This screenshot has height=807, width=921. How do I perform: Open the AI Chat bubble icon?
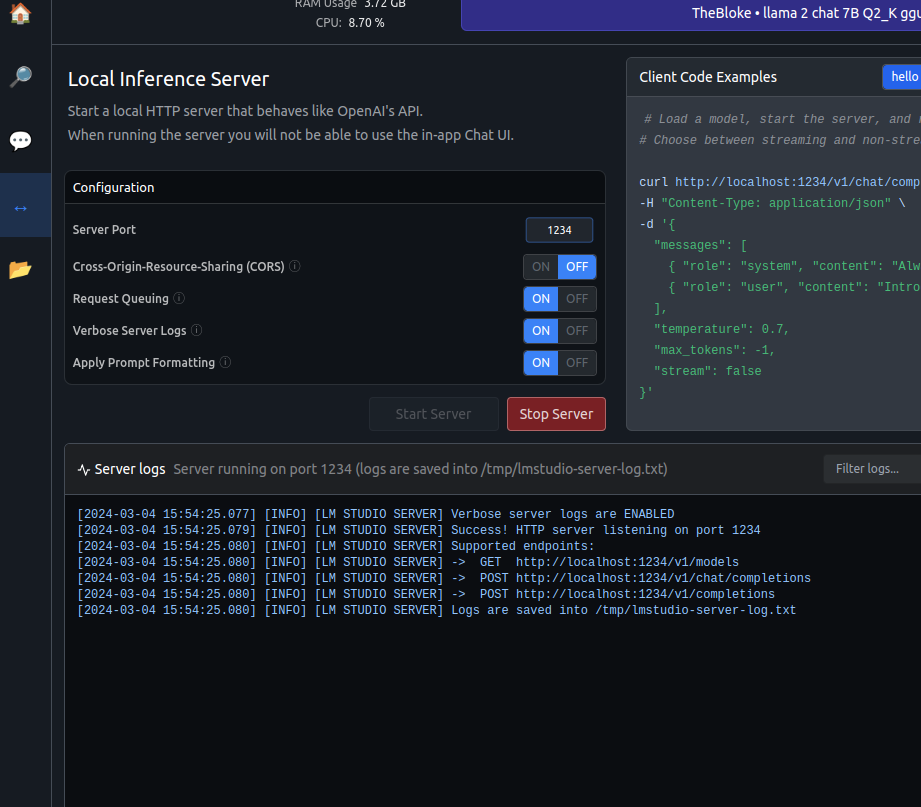(20, 141)
